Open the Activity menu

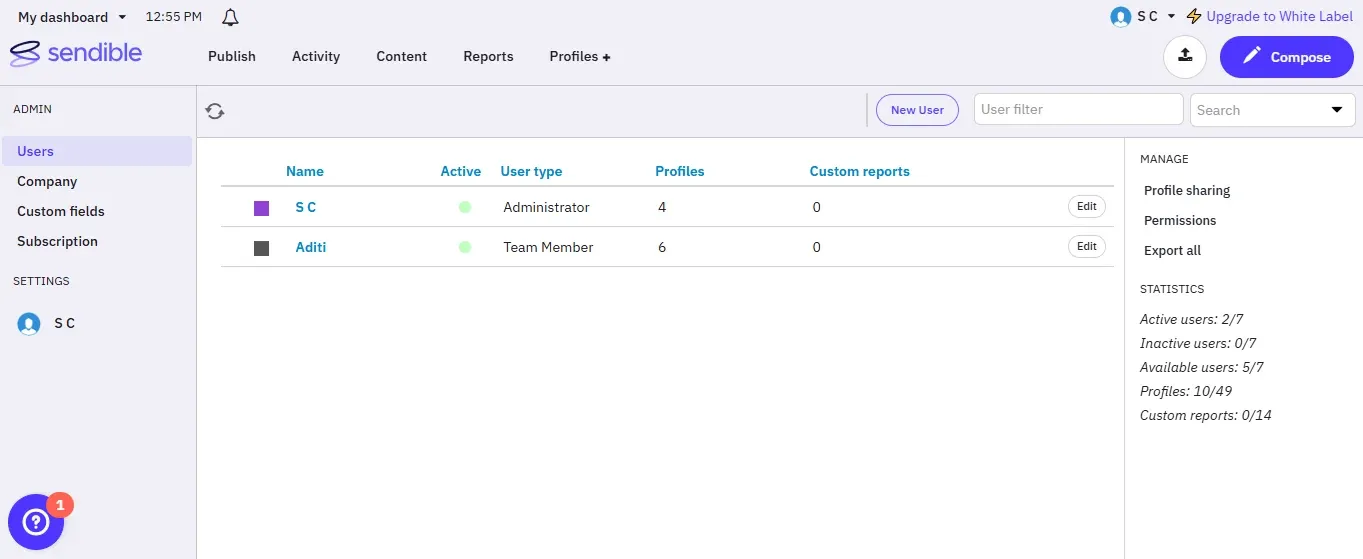click(x=316, y=57)
